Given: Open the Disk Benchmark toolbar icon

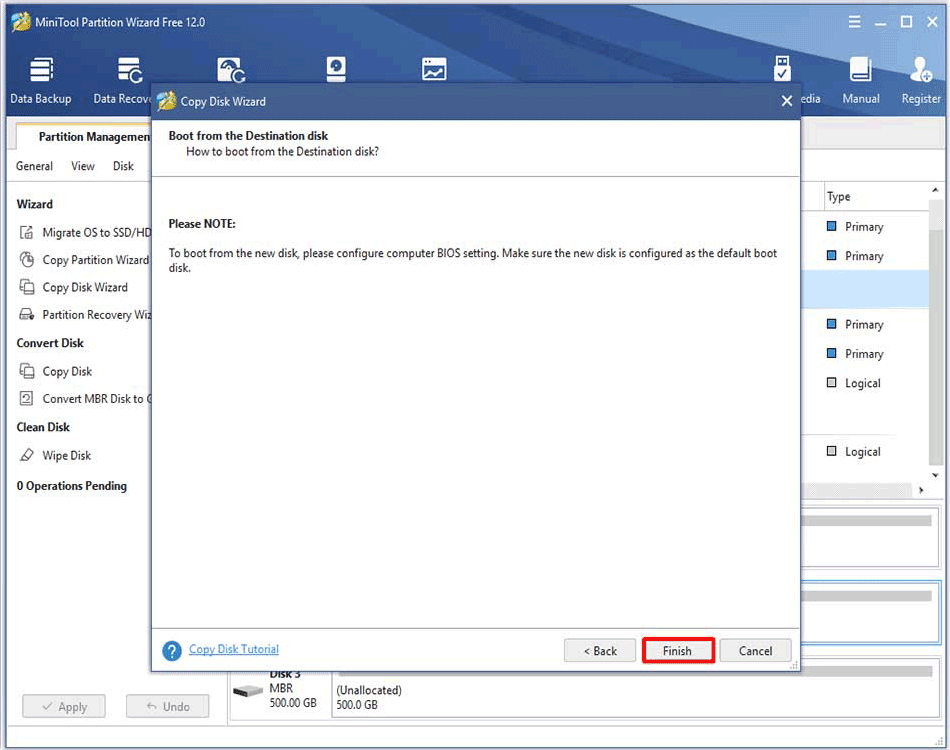Looking at the screenshot, I should (336, 70).
